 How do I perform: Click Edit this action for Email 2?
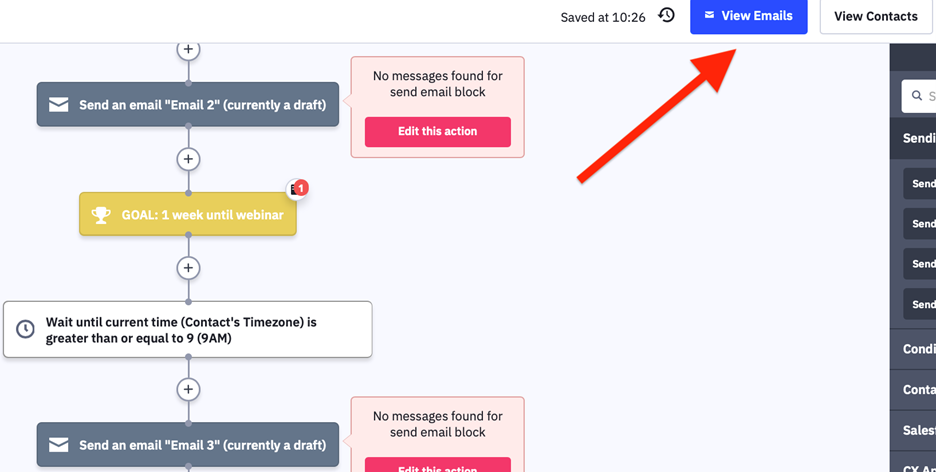pyautogui.click(x=438, y=131)
